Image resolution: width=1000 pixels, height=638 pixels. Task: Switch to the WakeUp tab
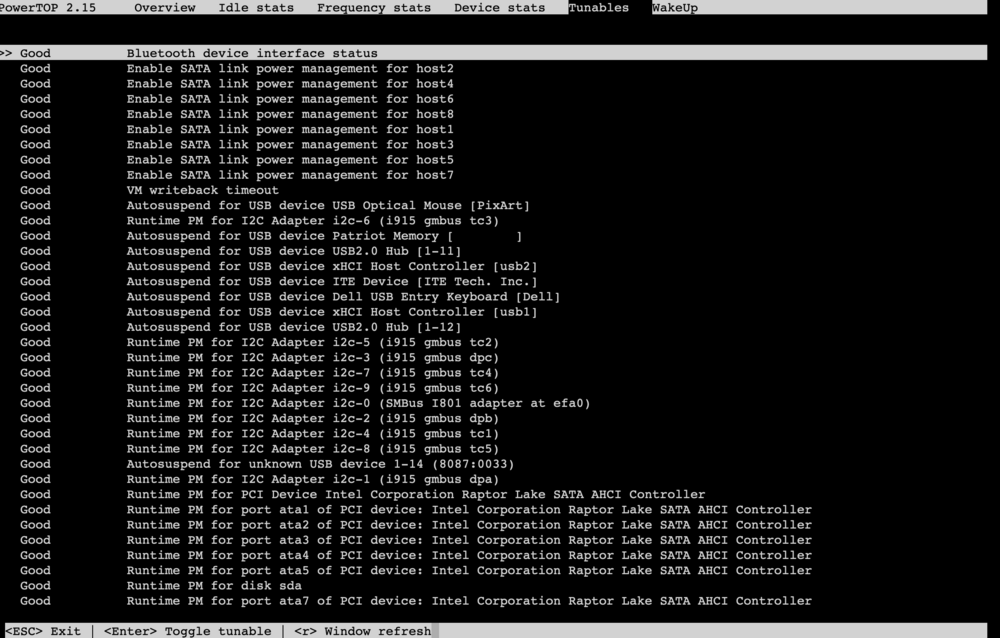click(675, 8)
